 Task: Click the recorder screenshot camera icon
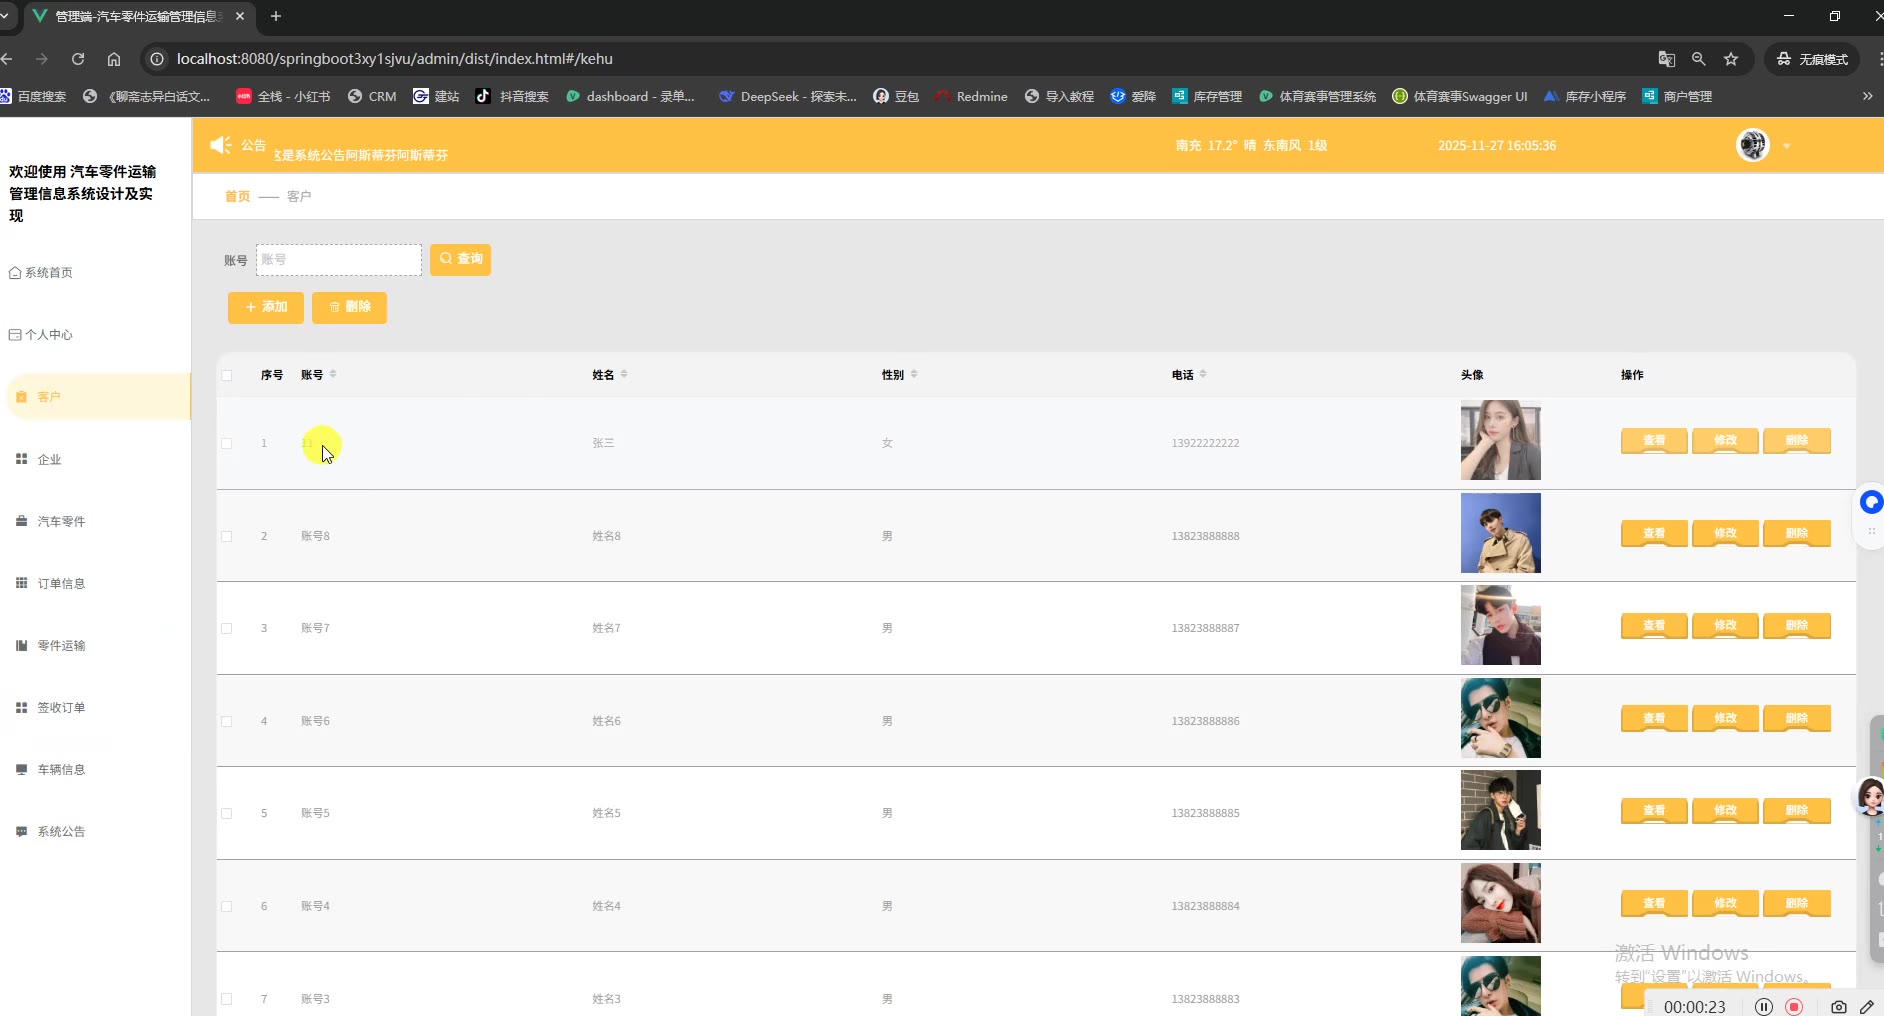tap(1838, 1007)
